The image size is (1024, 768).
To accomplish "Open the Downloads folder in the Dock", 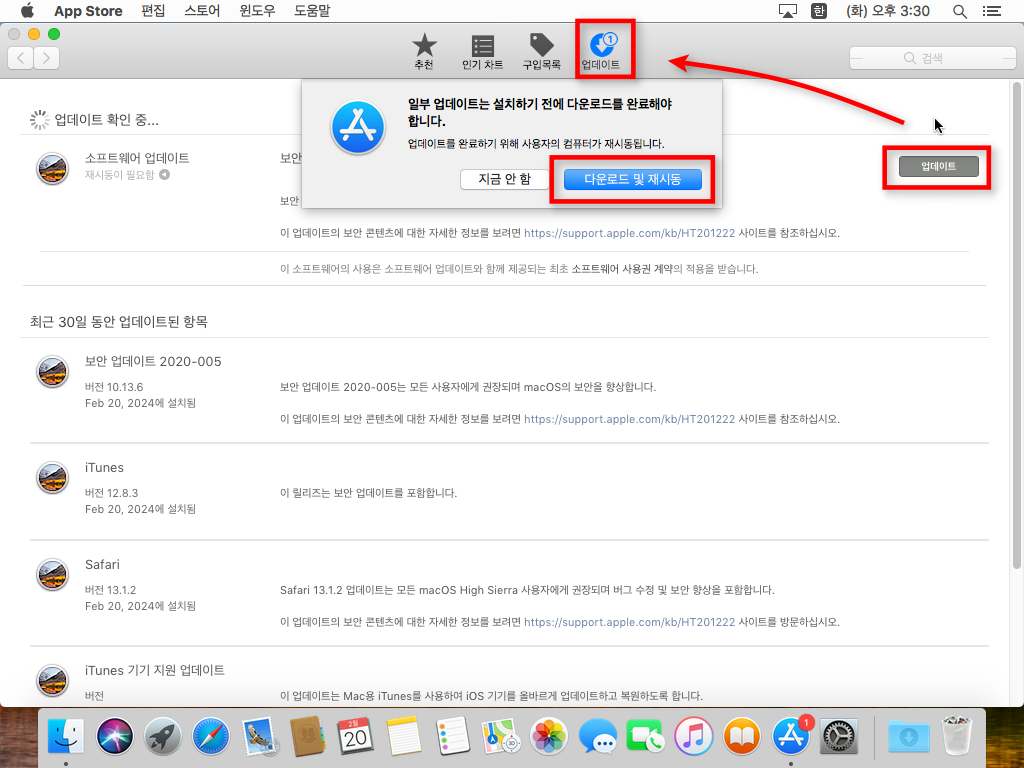I will pos(909,735).
